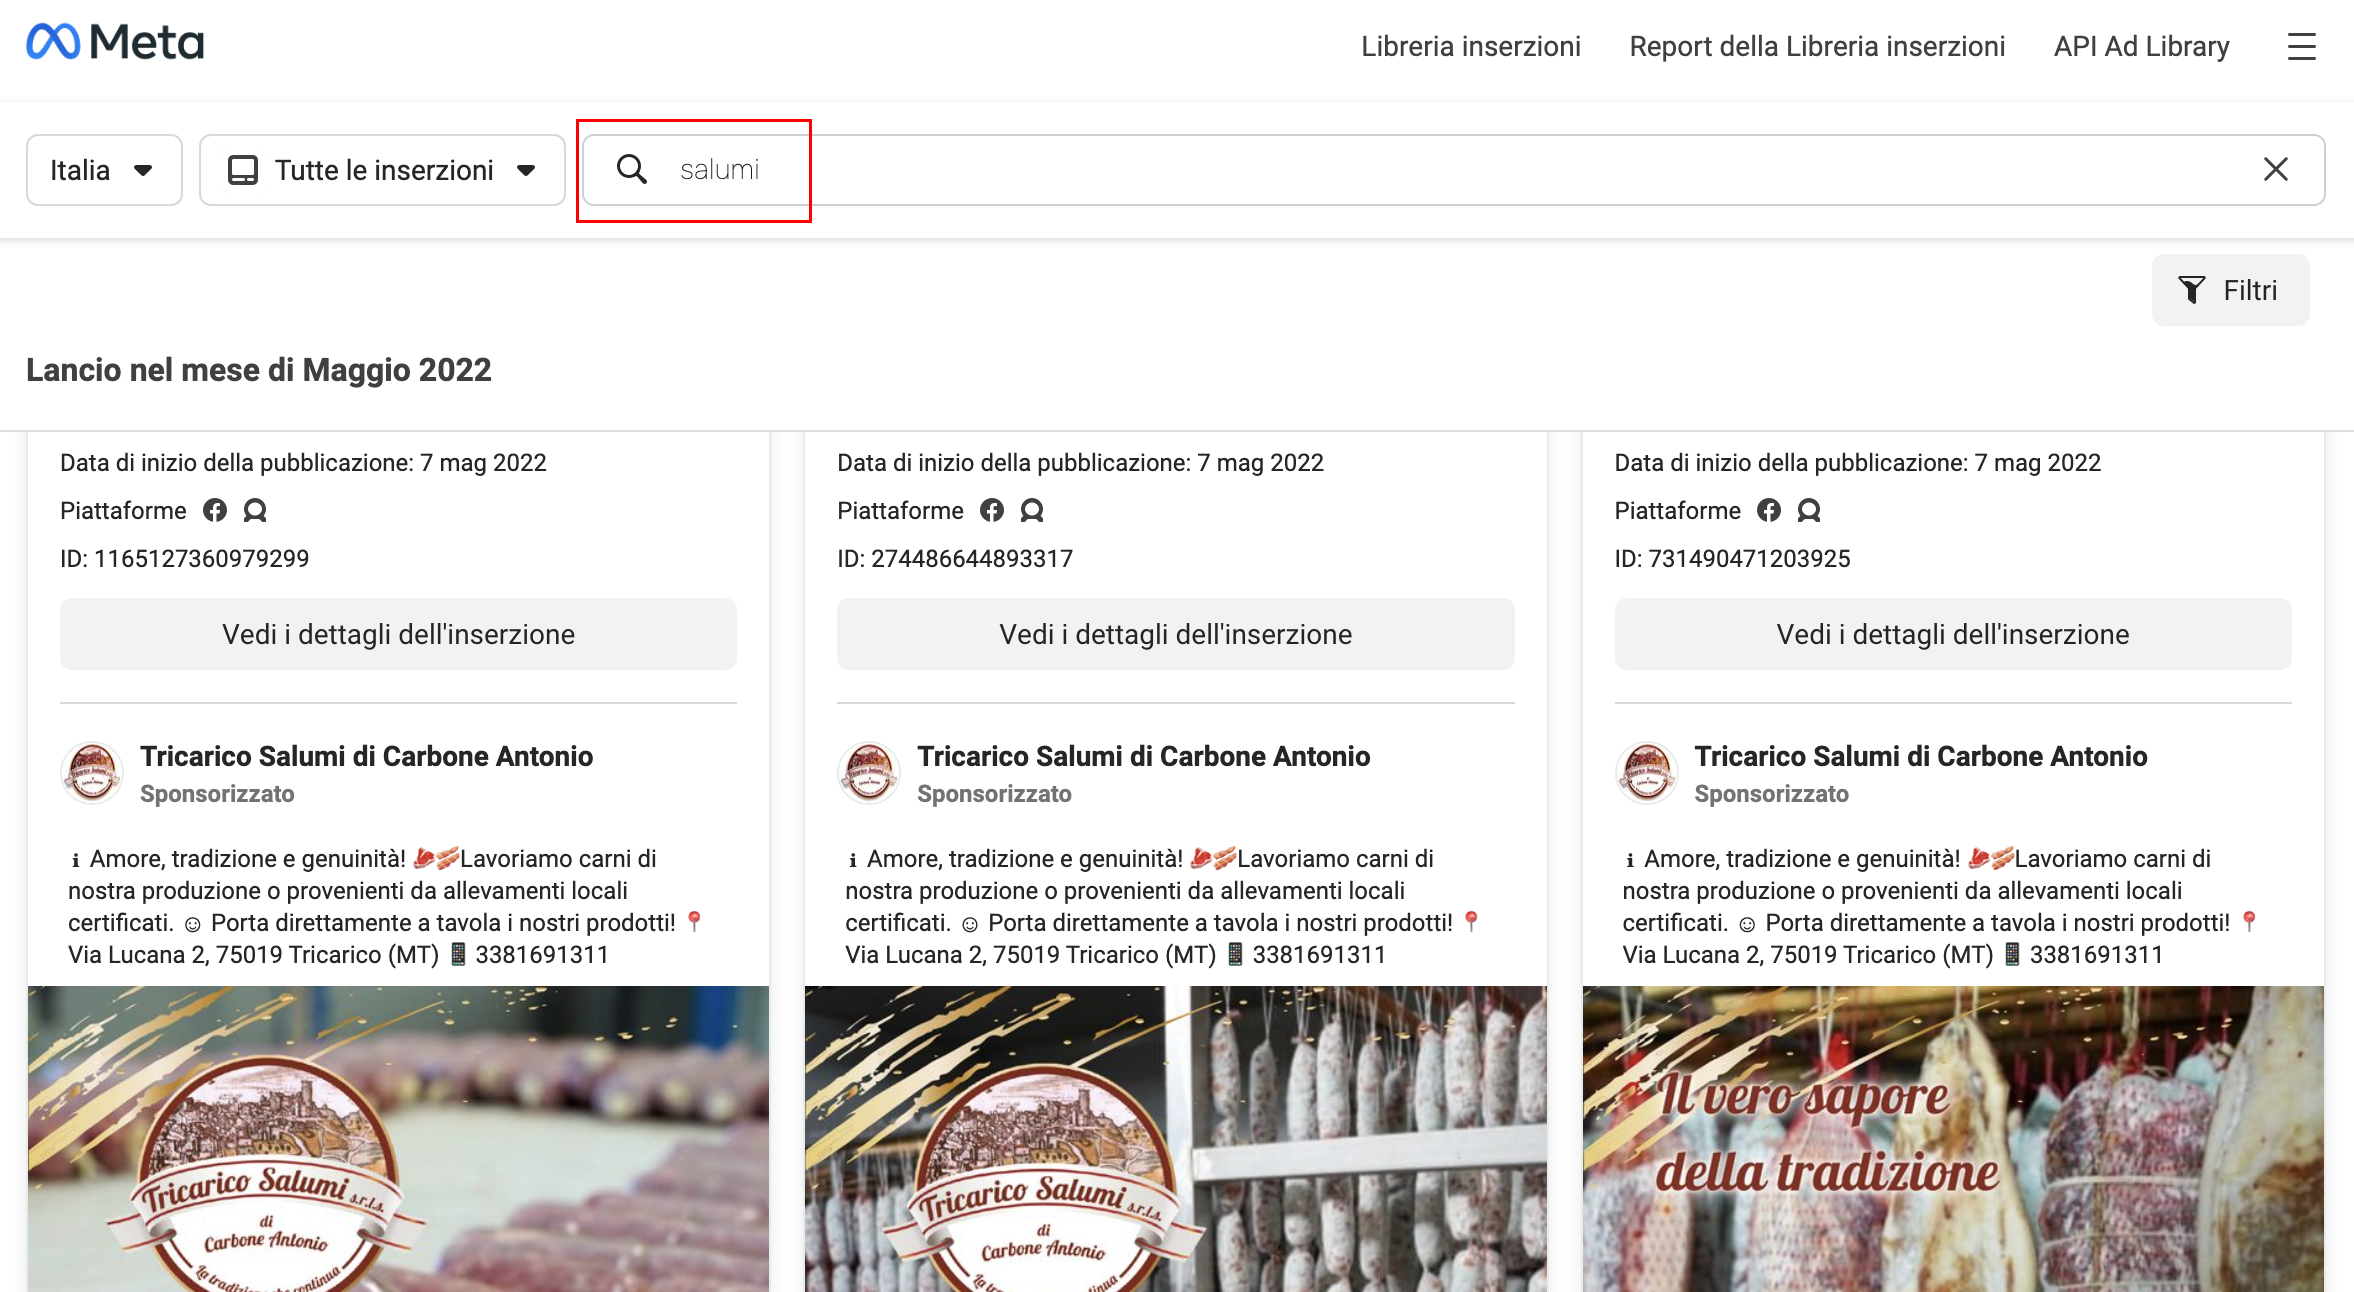
Task: Open the Libreria inserzioni tab
Action: (x=1470, y=46)
